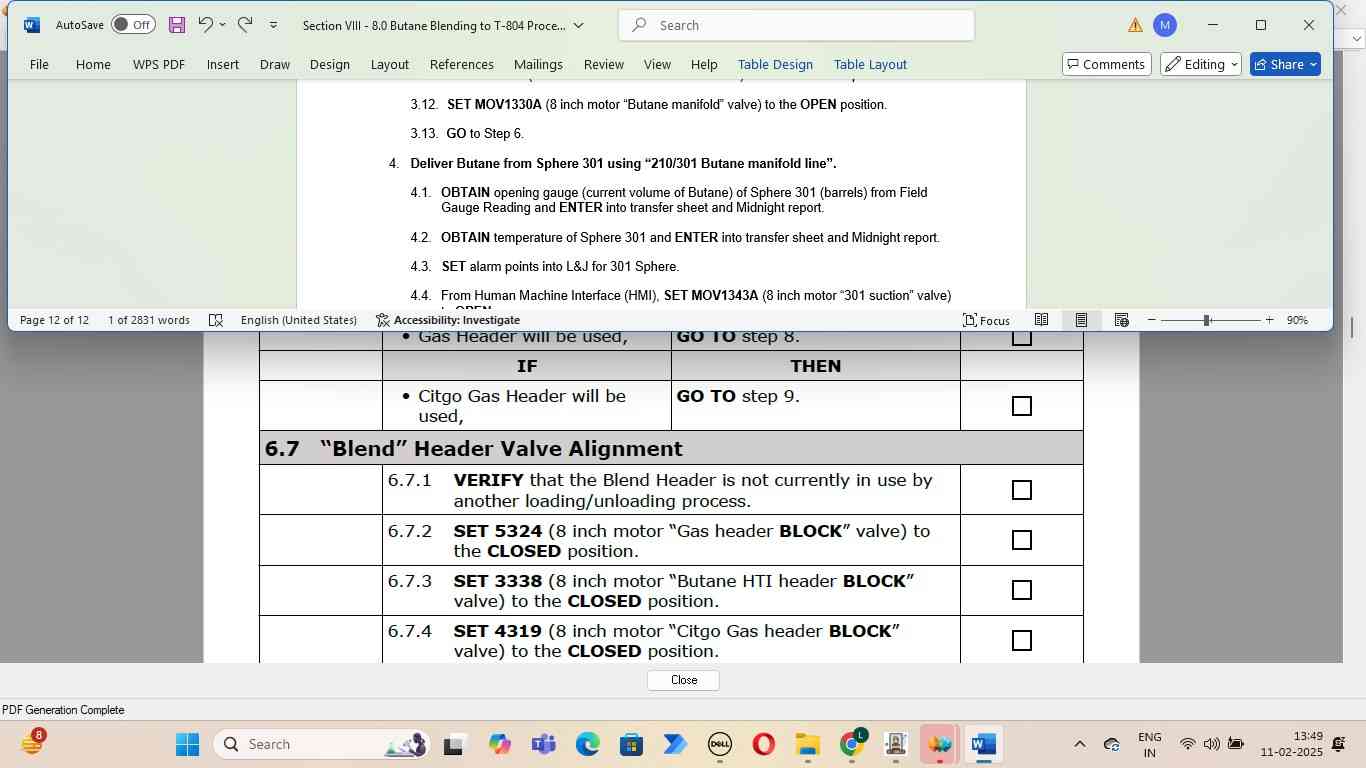
Task: Click the Word logo icon in title bar
Action: 32,25
